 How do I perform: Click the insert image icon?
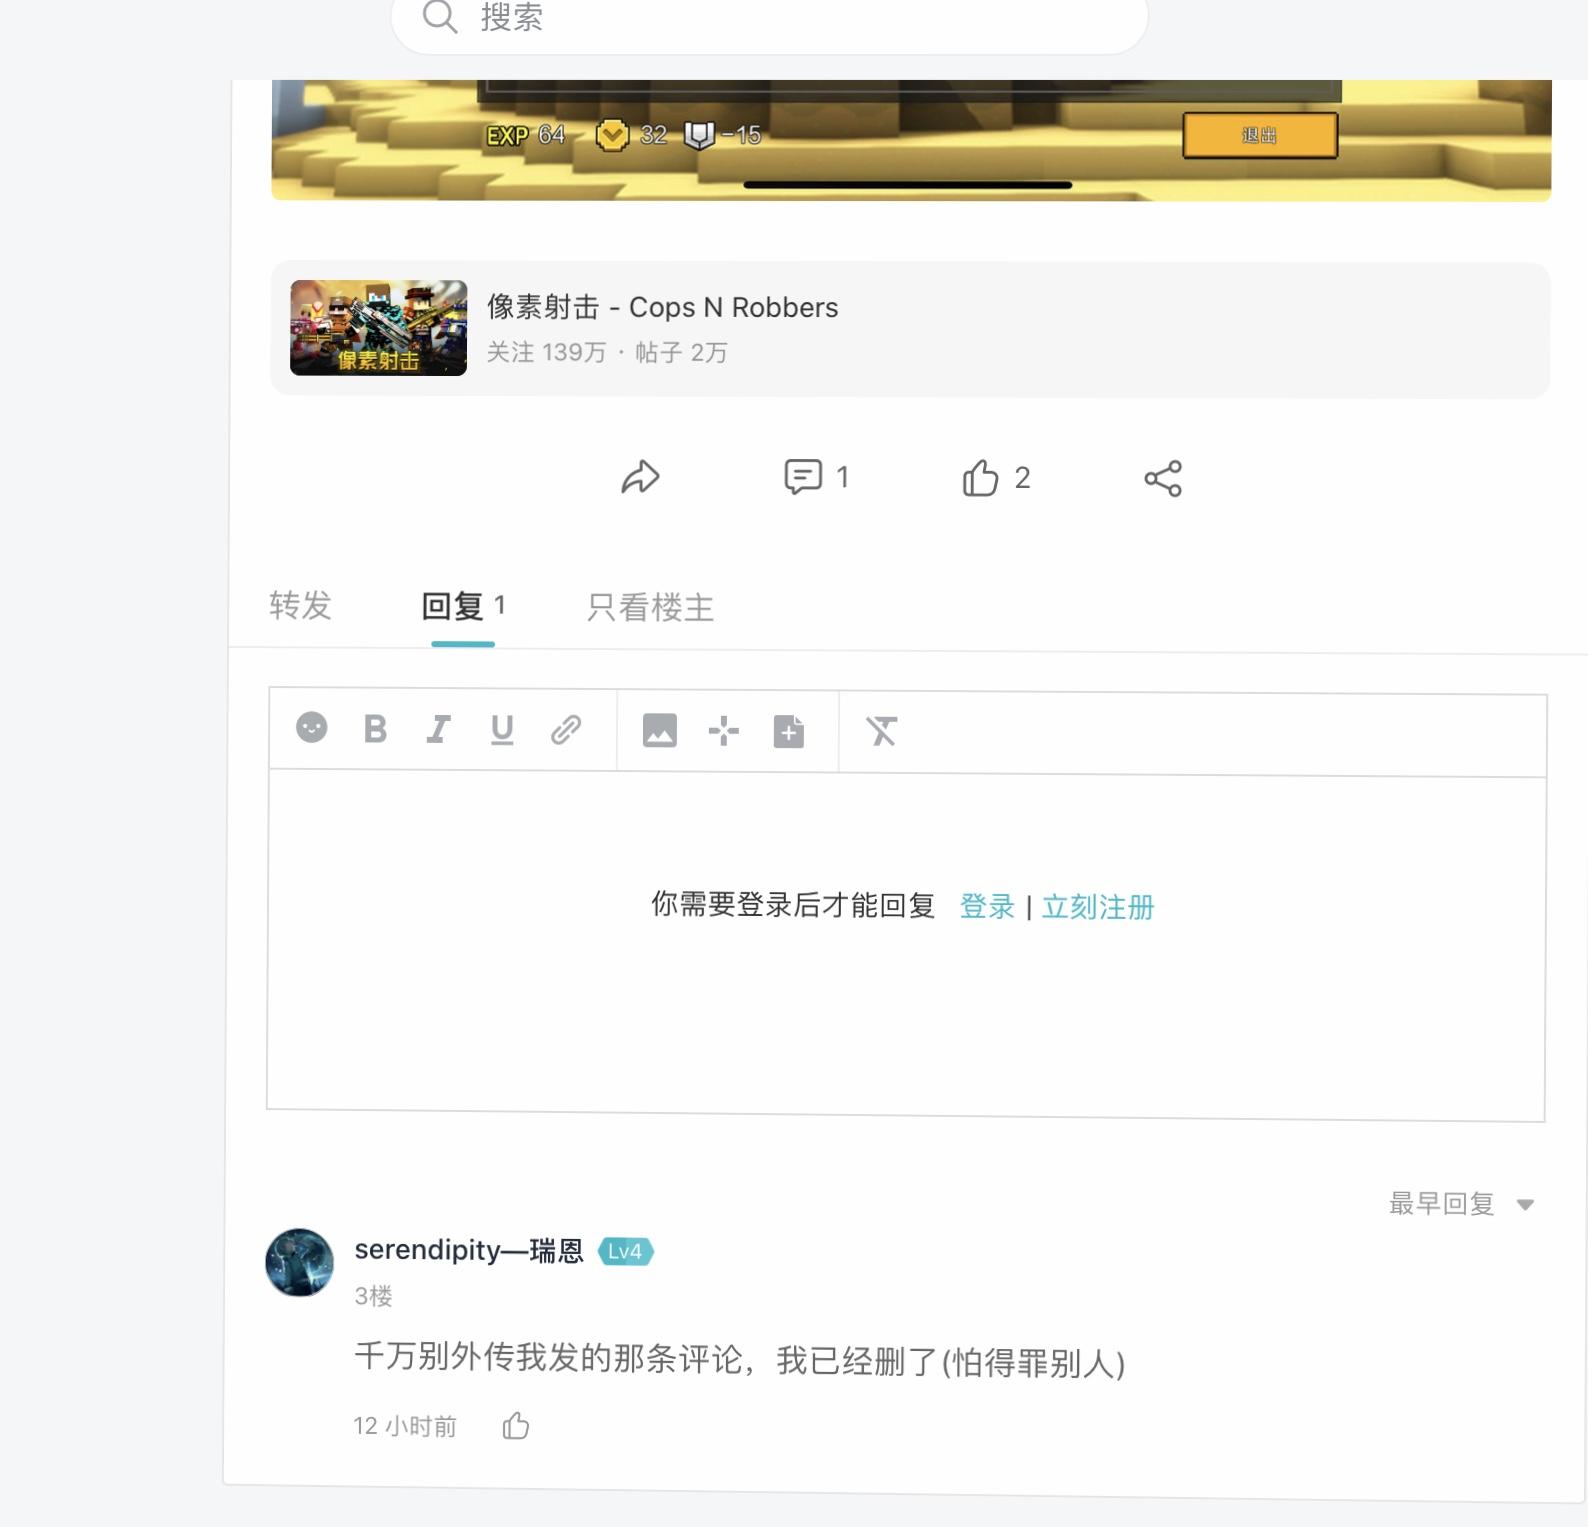pos(659,731)
